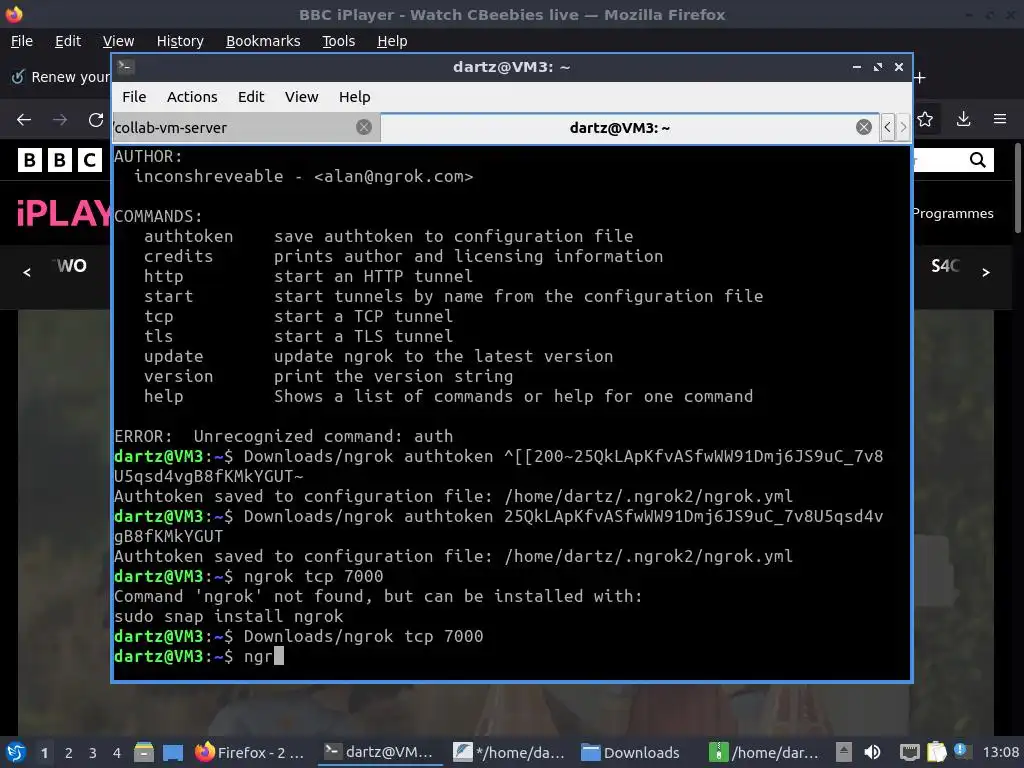Open the Firefox hamburger application menu

coord(1000,119)
